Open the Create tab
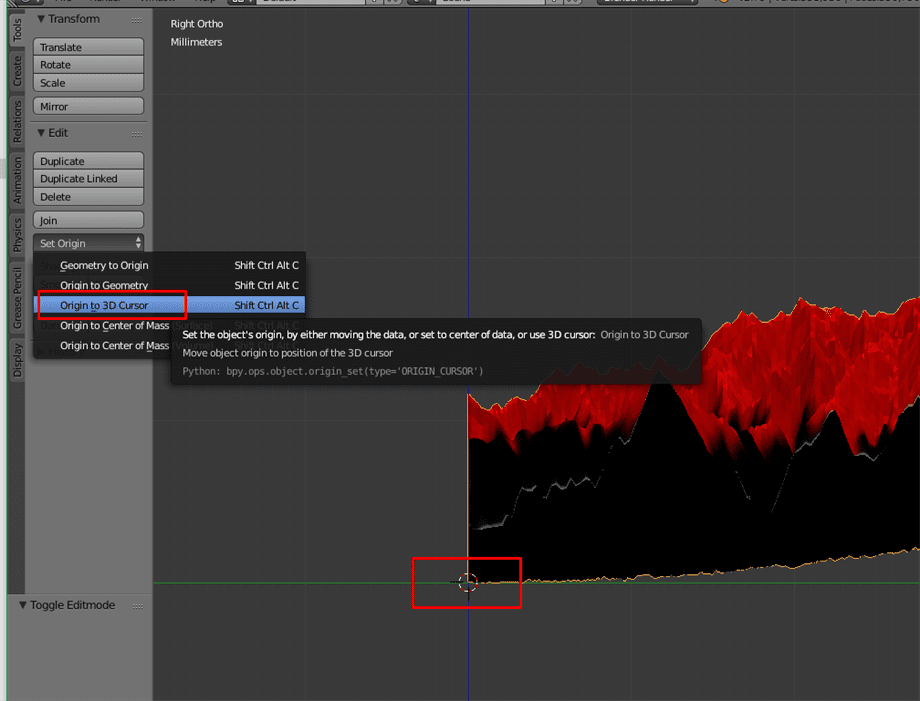The width and height of the screenshot is (920, 701). point(17,71)
